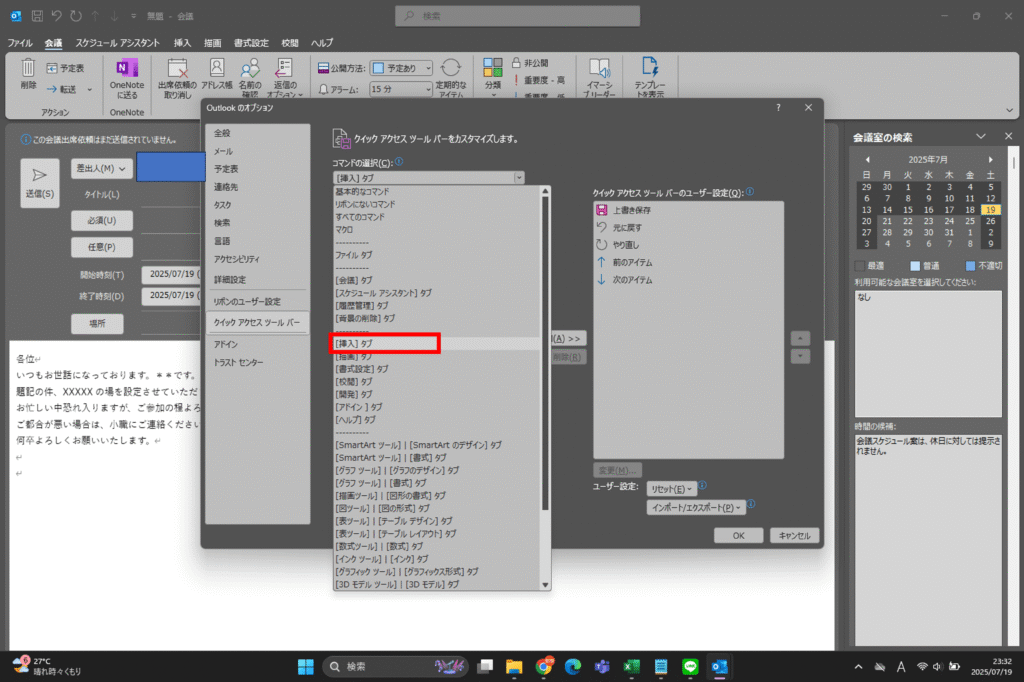Image resolution: width=1024 pixels, height=682 pixels.
Task: Click dropdown list scrollbar down arrow
Action: (x=545, y=585)
